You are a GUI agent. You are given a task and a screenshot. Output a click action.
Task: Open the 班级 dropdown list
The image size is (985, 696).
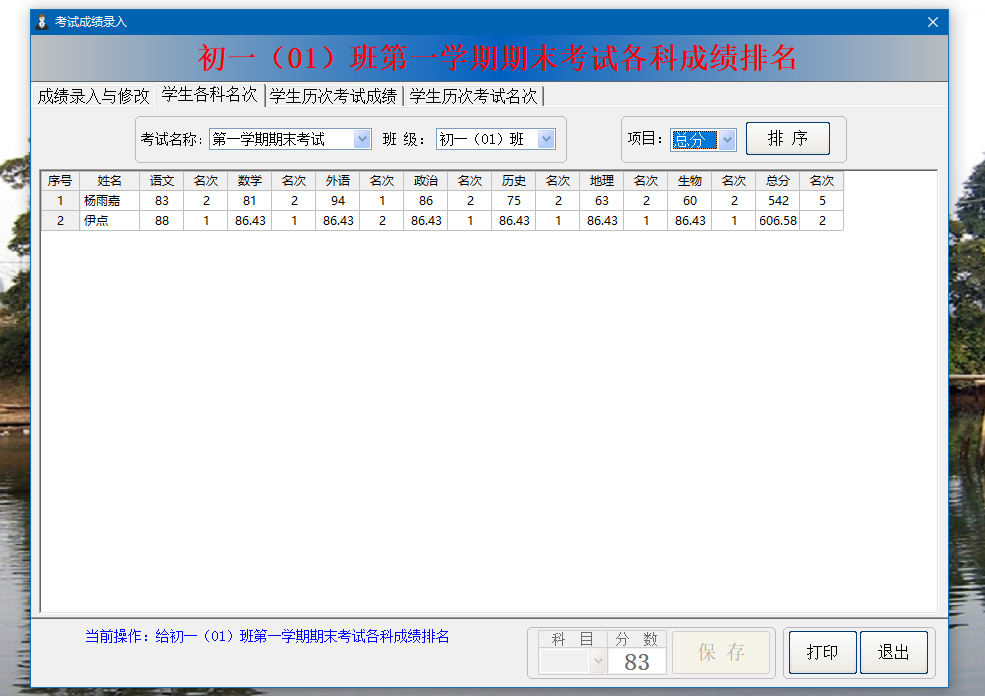[546, 139]
